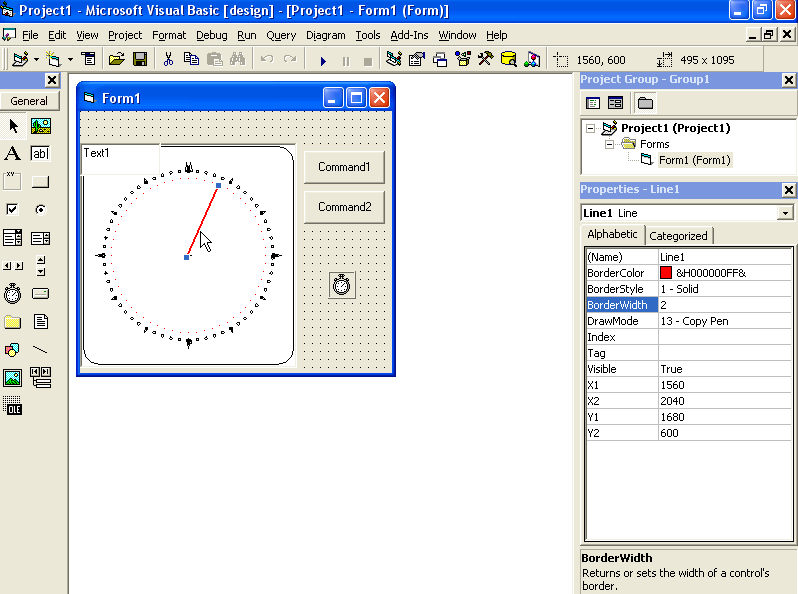The width and height of the screenshot is (798, 594).
Task: Select the OptionButton control tool
Action: pyautogui.click(x=41, y=209)
